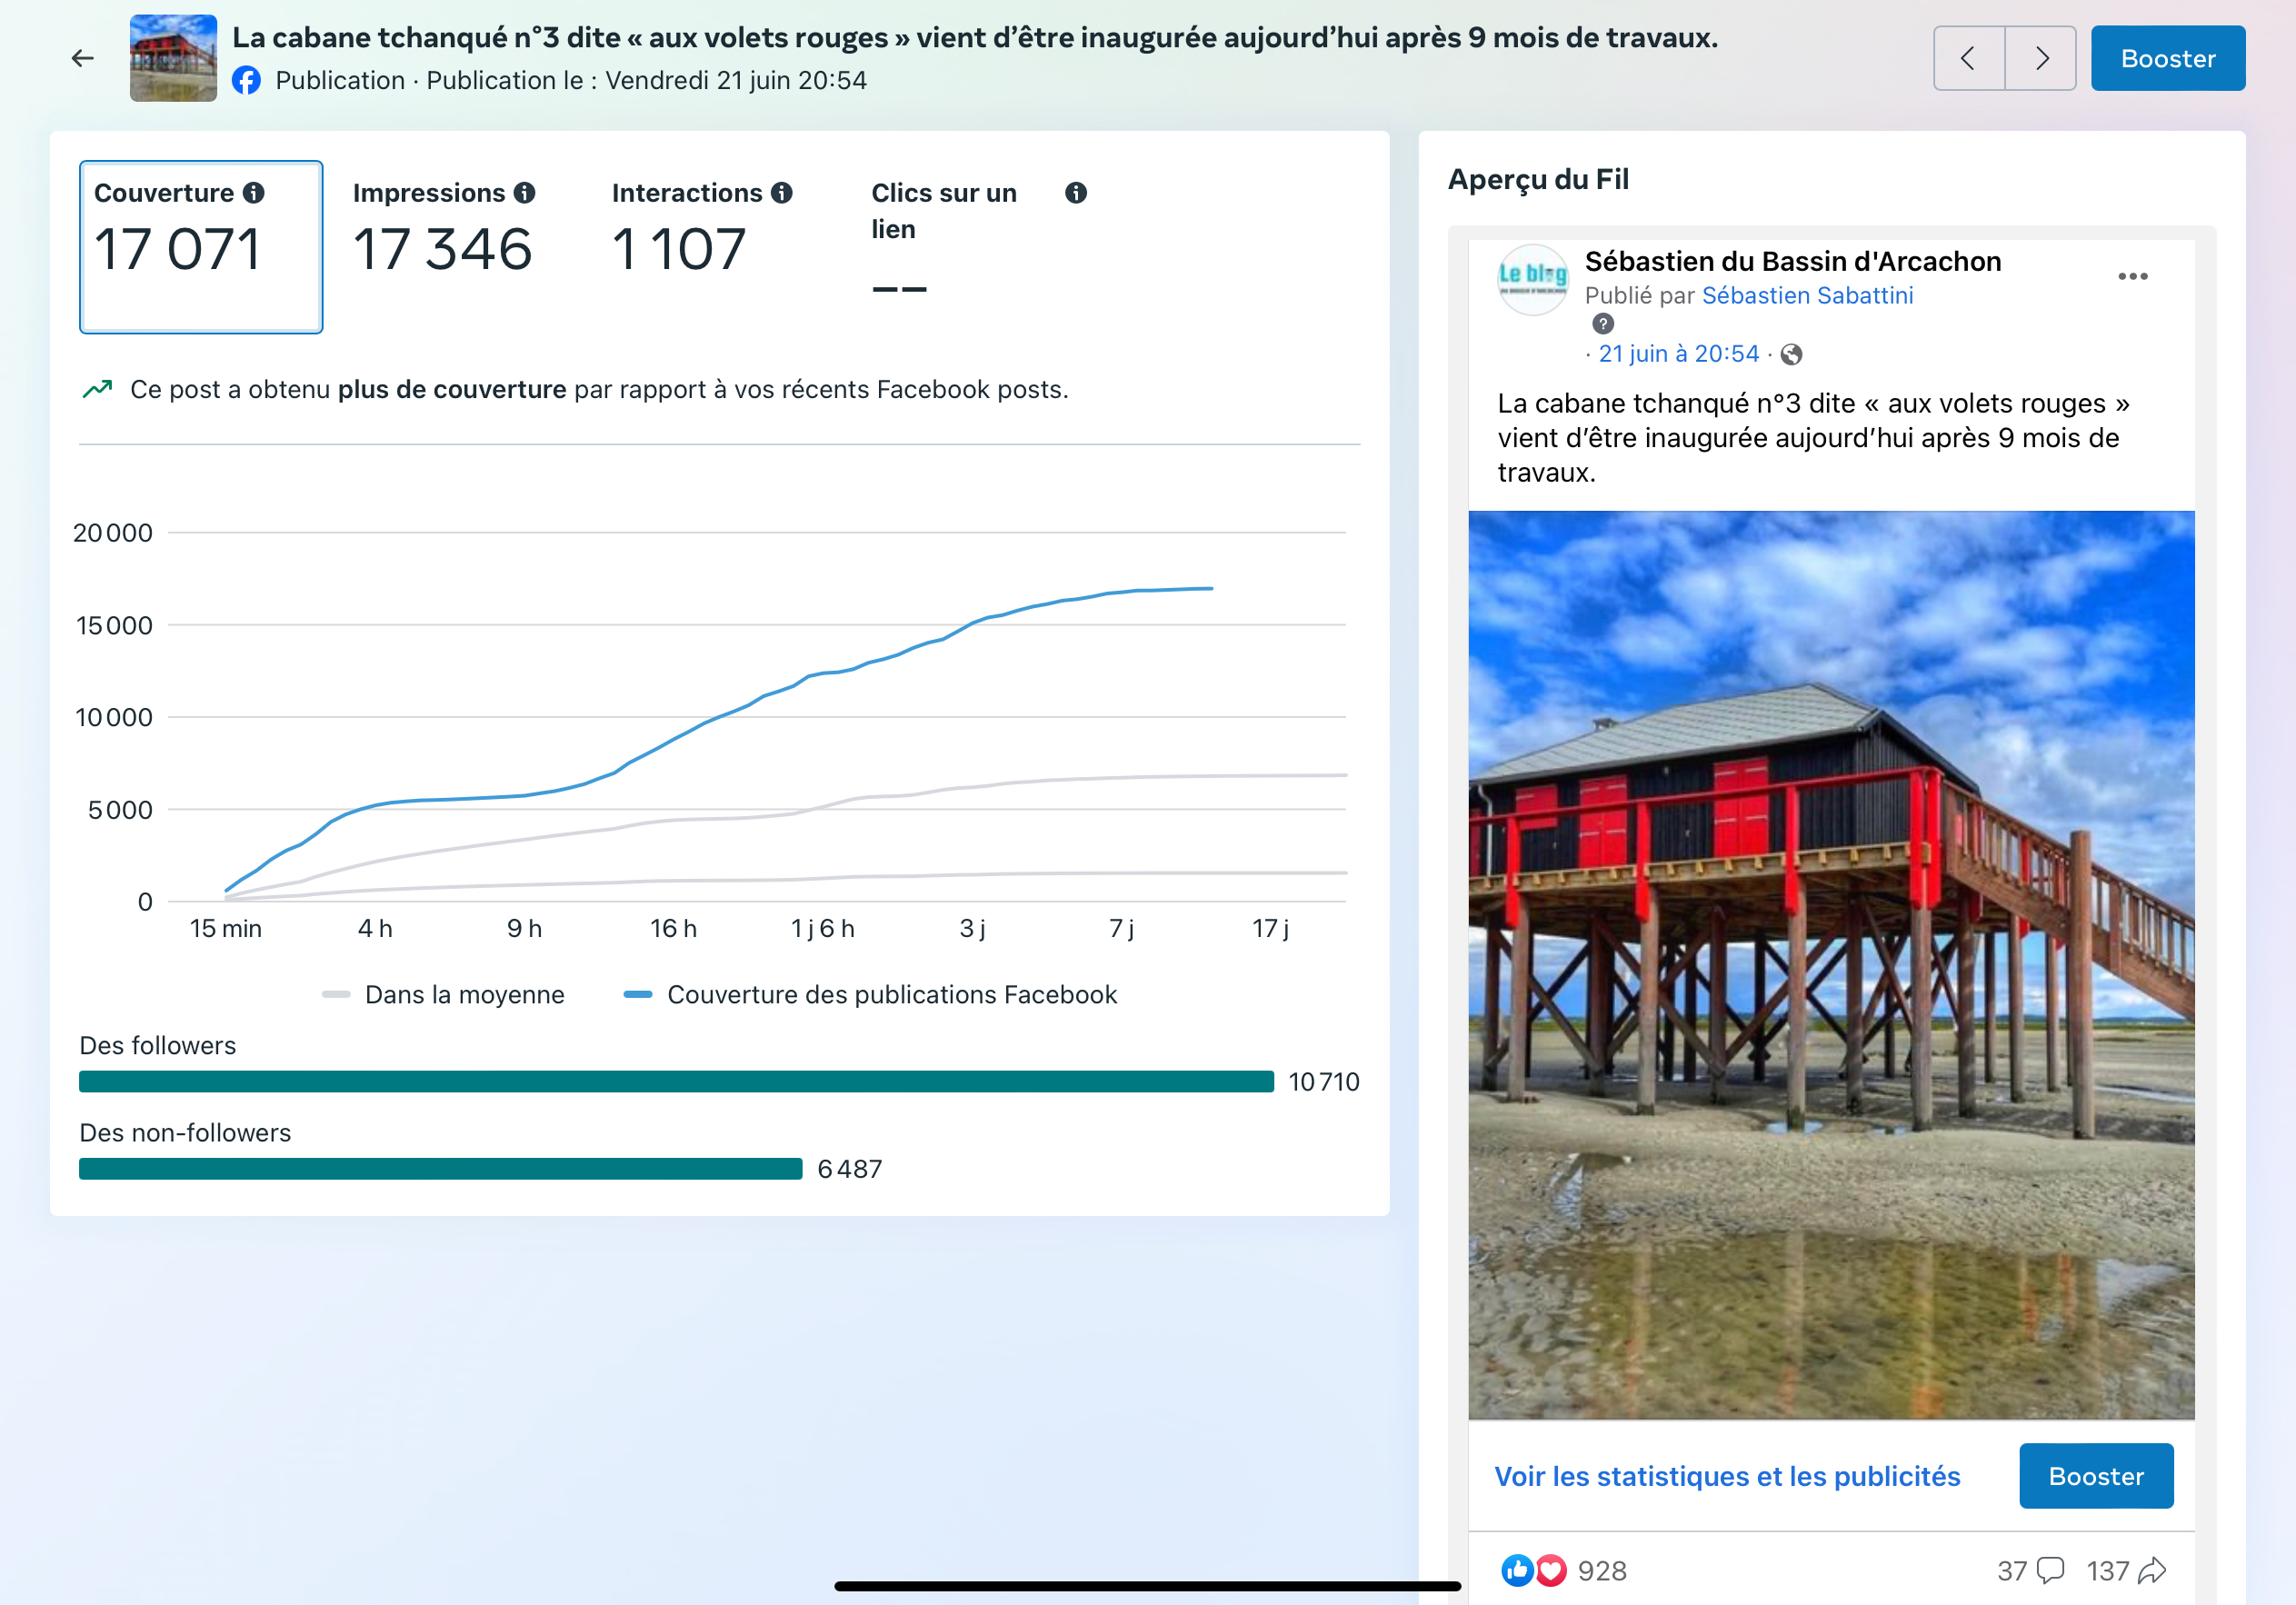Open the cabane tchanquée post photo
Viewport: 2296px width, 1605px height.
(x=1831, y=965)
